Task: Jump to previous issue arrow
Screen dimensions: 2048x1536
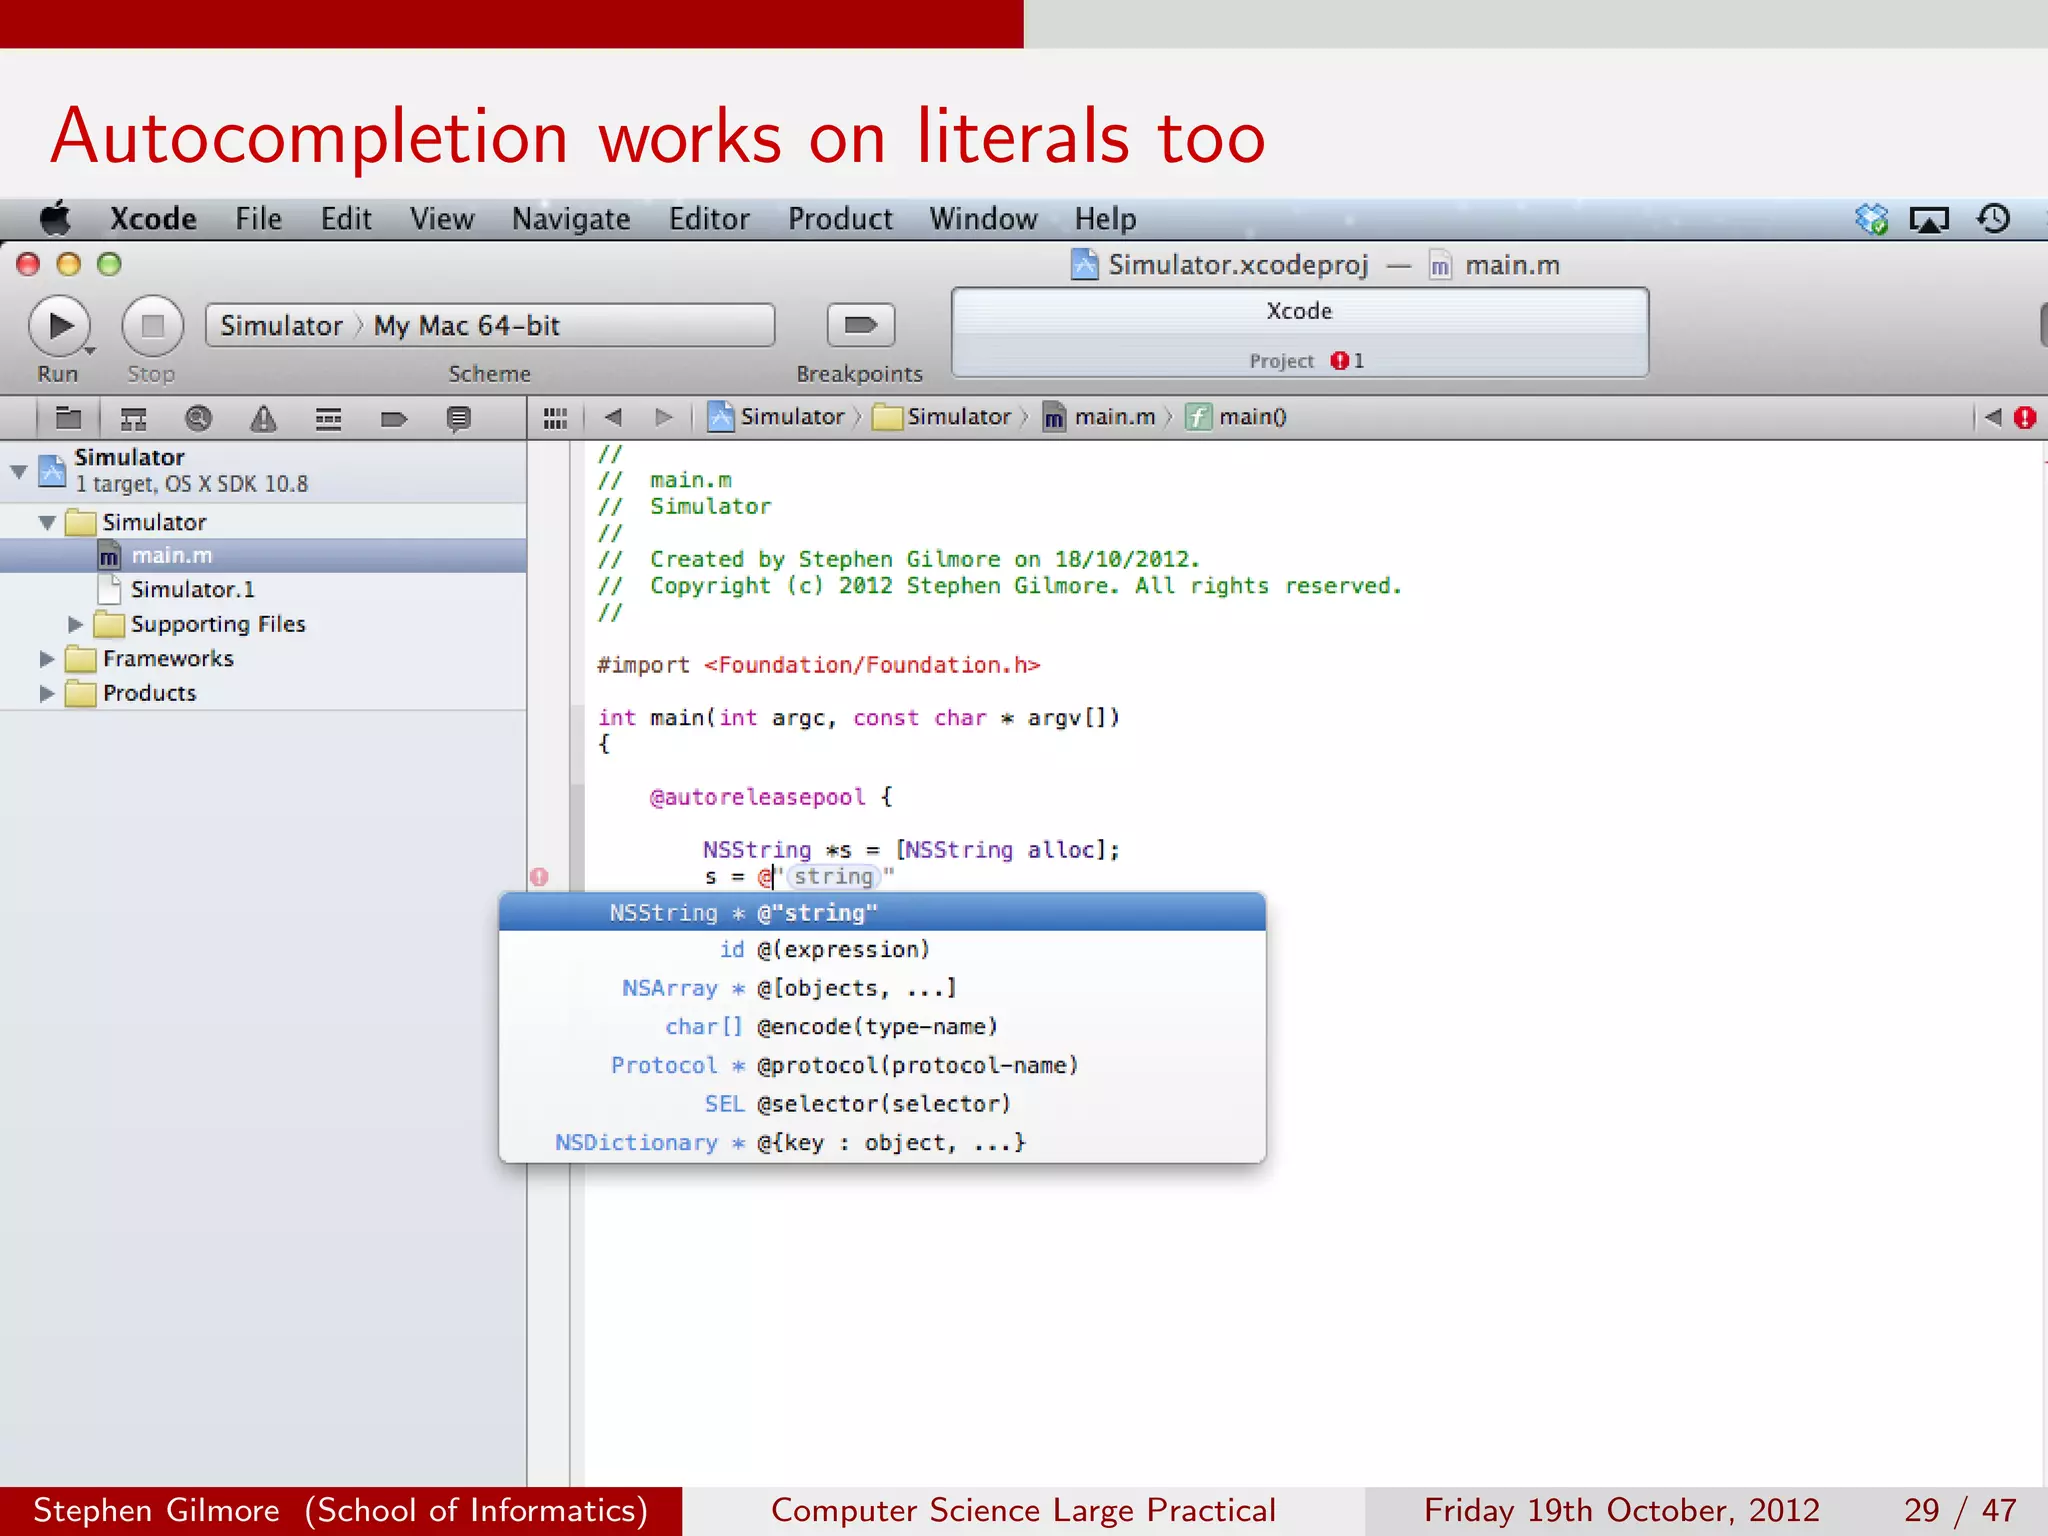Action: [x=1993, y=417]
